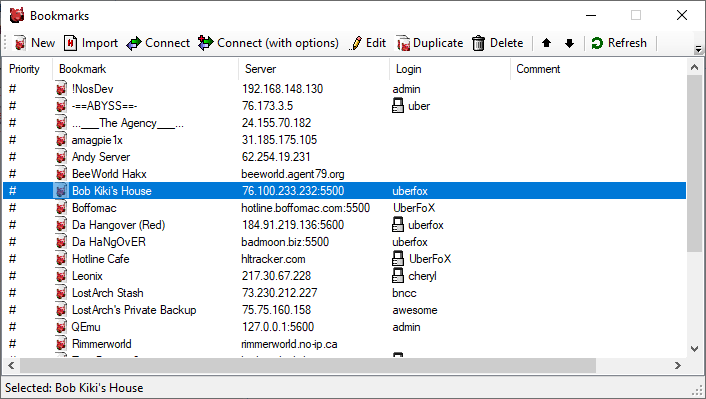The image size is (706, 399).
Task: Move bookmark up with up arrow
Action: pyautogui.click(x=546, y=43)
